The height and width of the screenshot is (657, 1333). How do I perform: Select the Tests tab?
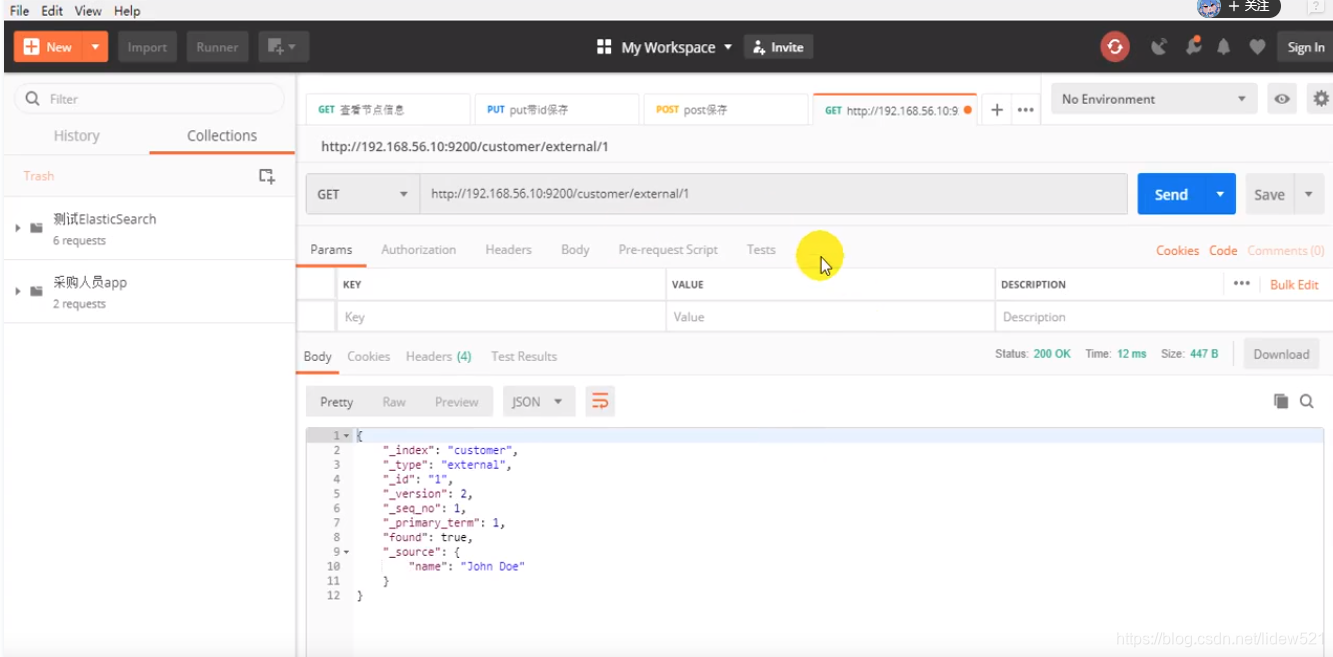tap(761, 250)
